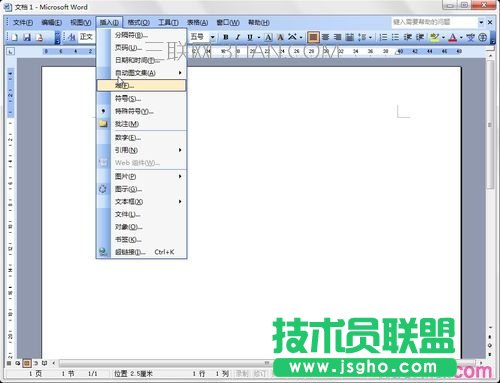
Task: Click the Line Spacing icon
Action: pos(362,37)
